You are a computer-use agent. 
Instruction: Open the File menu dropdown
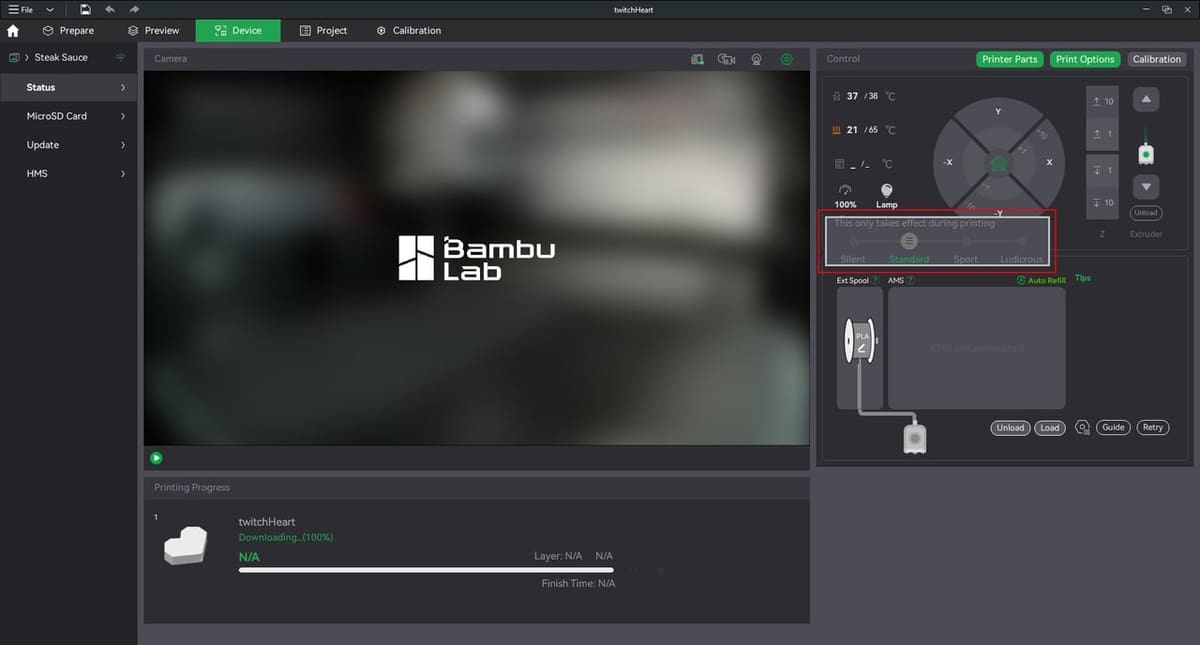click(x=31, y=9)
